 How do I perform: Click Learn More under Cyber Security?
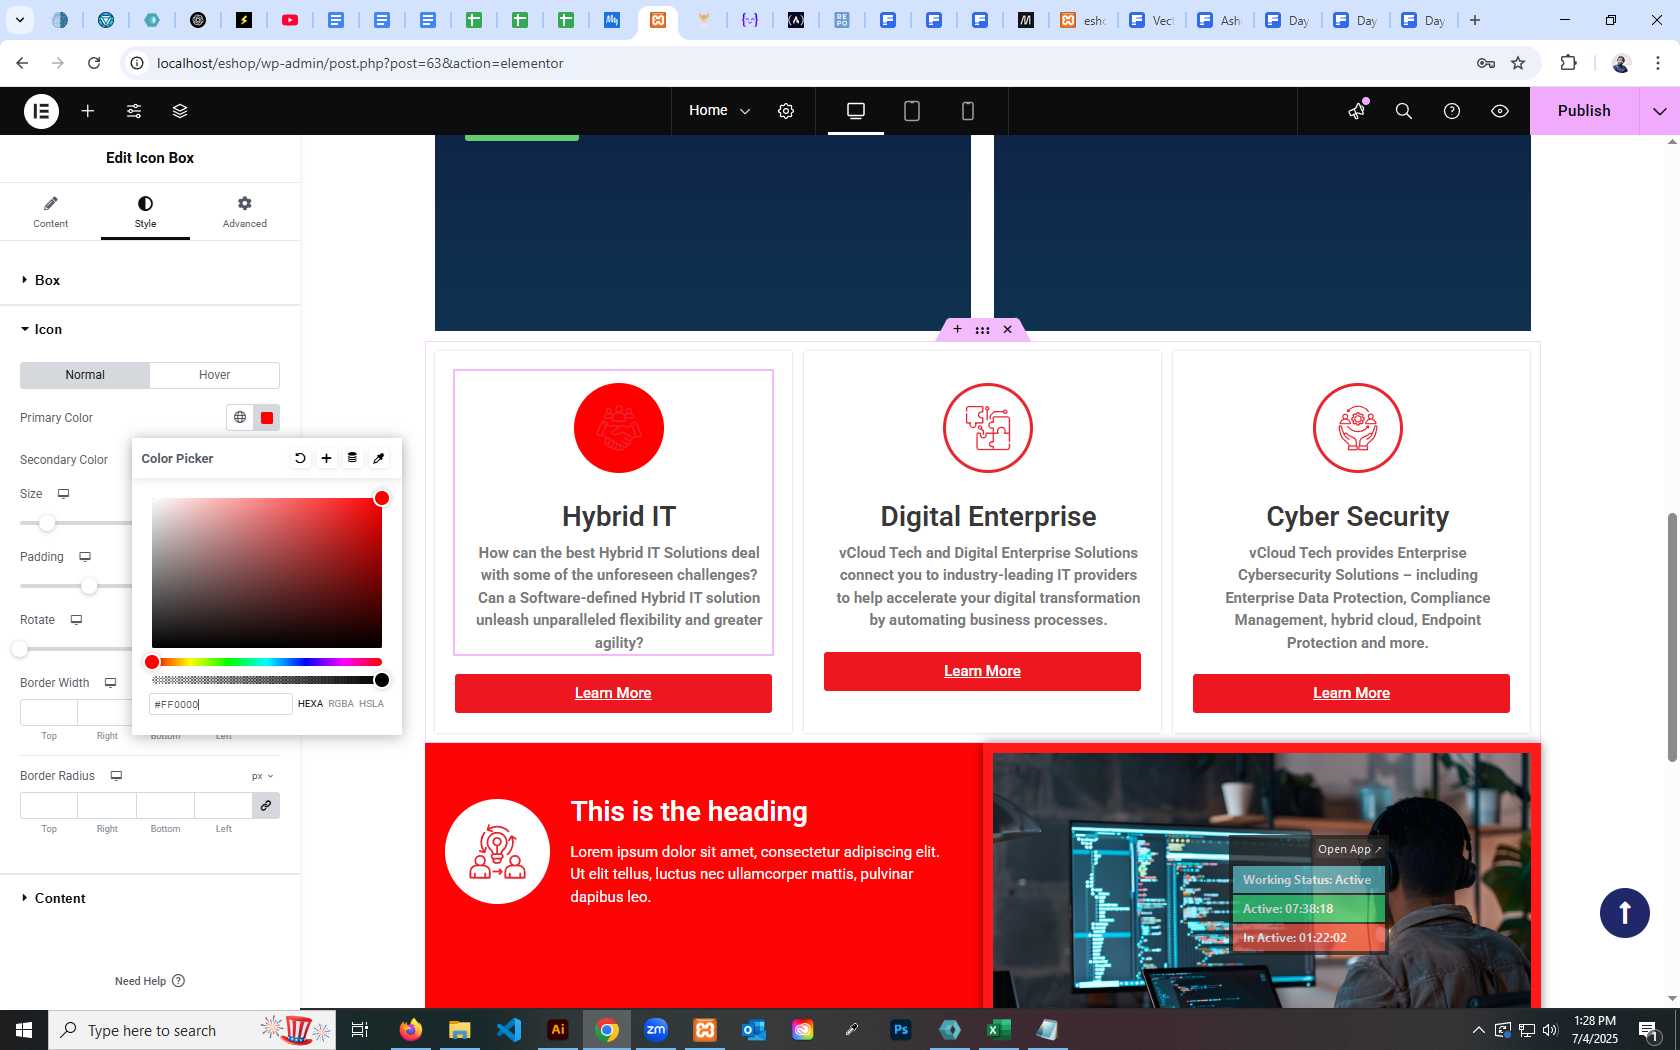pos(1351,693)
